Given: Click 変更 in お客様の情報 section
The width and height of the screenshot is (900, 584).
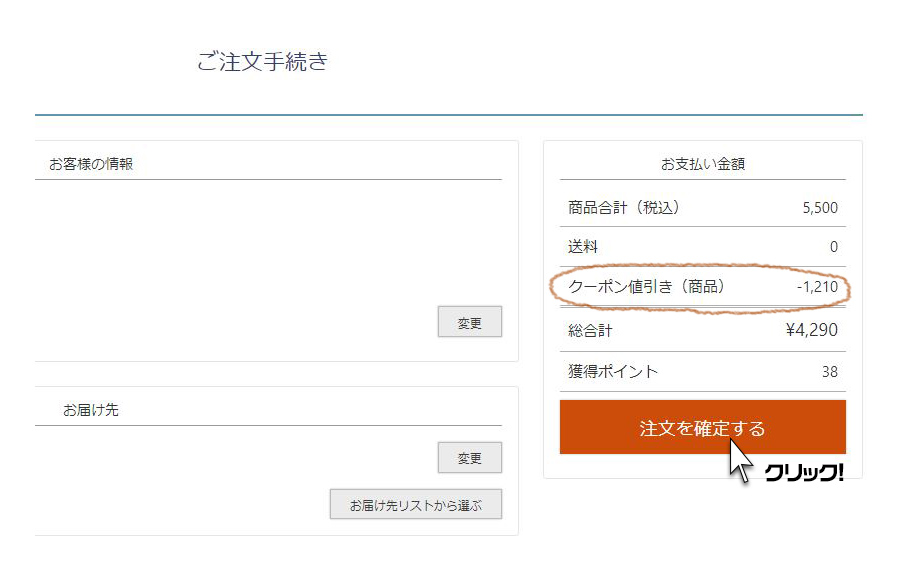Looking at the screenshot, I should click(470, 322).
